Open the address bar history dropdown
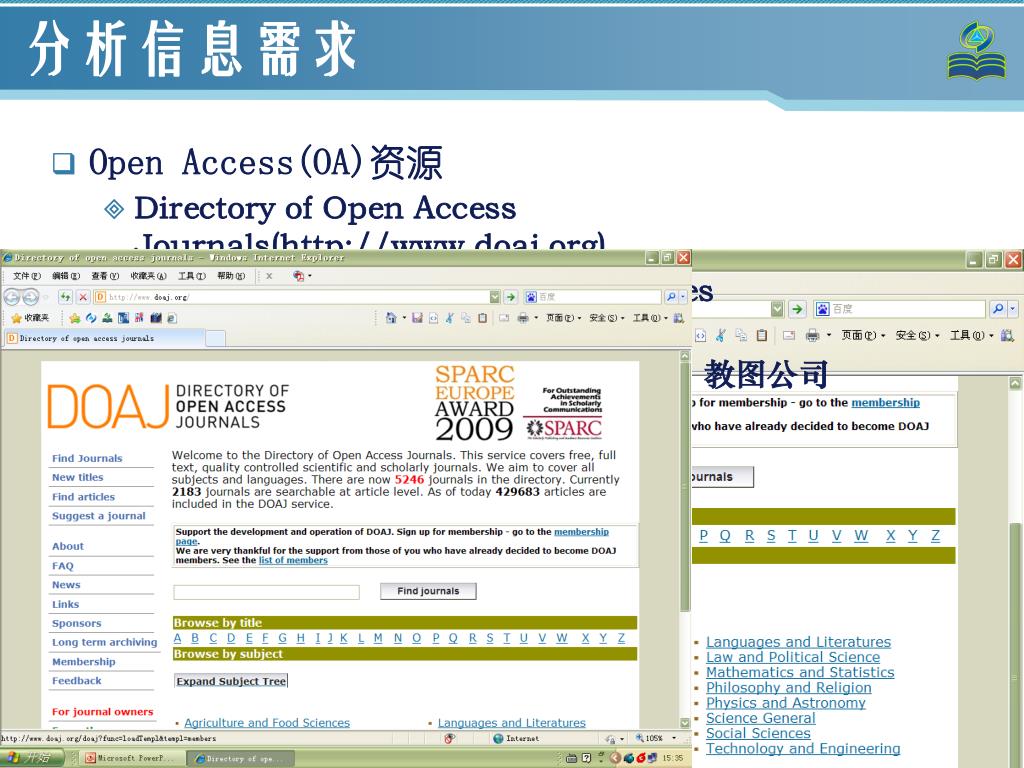The height and width of the screenshot is (768, 1024). tap(495, 297)
